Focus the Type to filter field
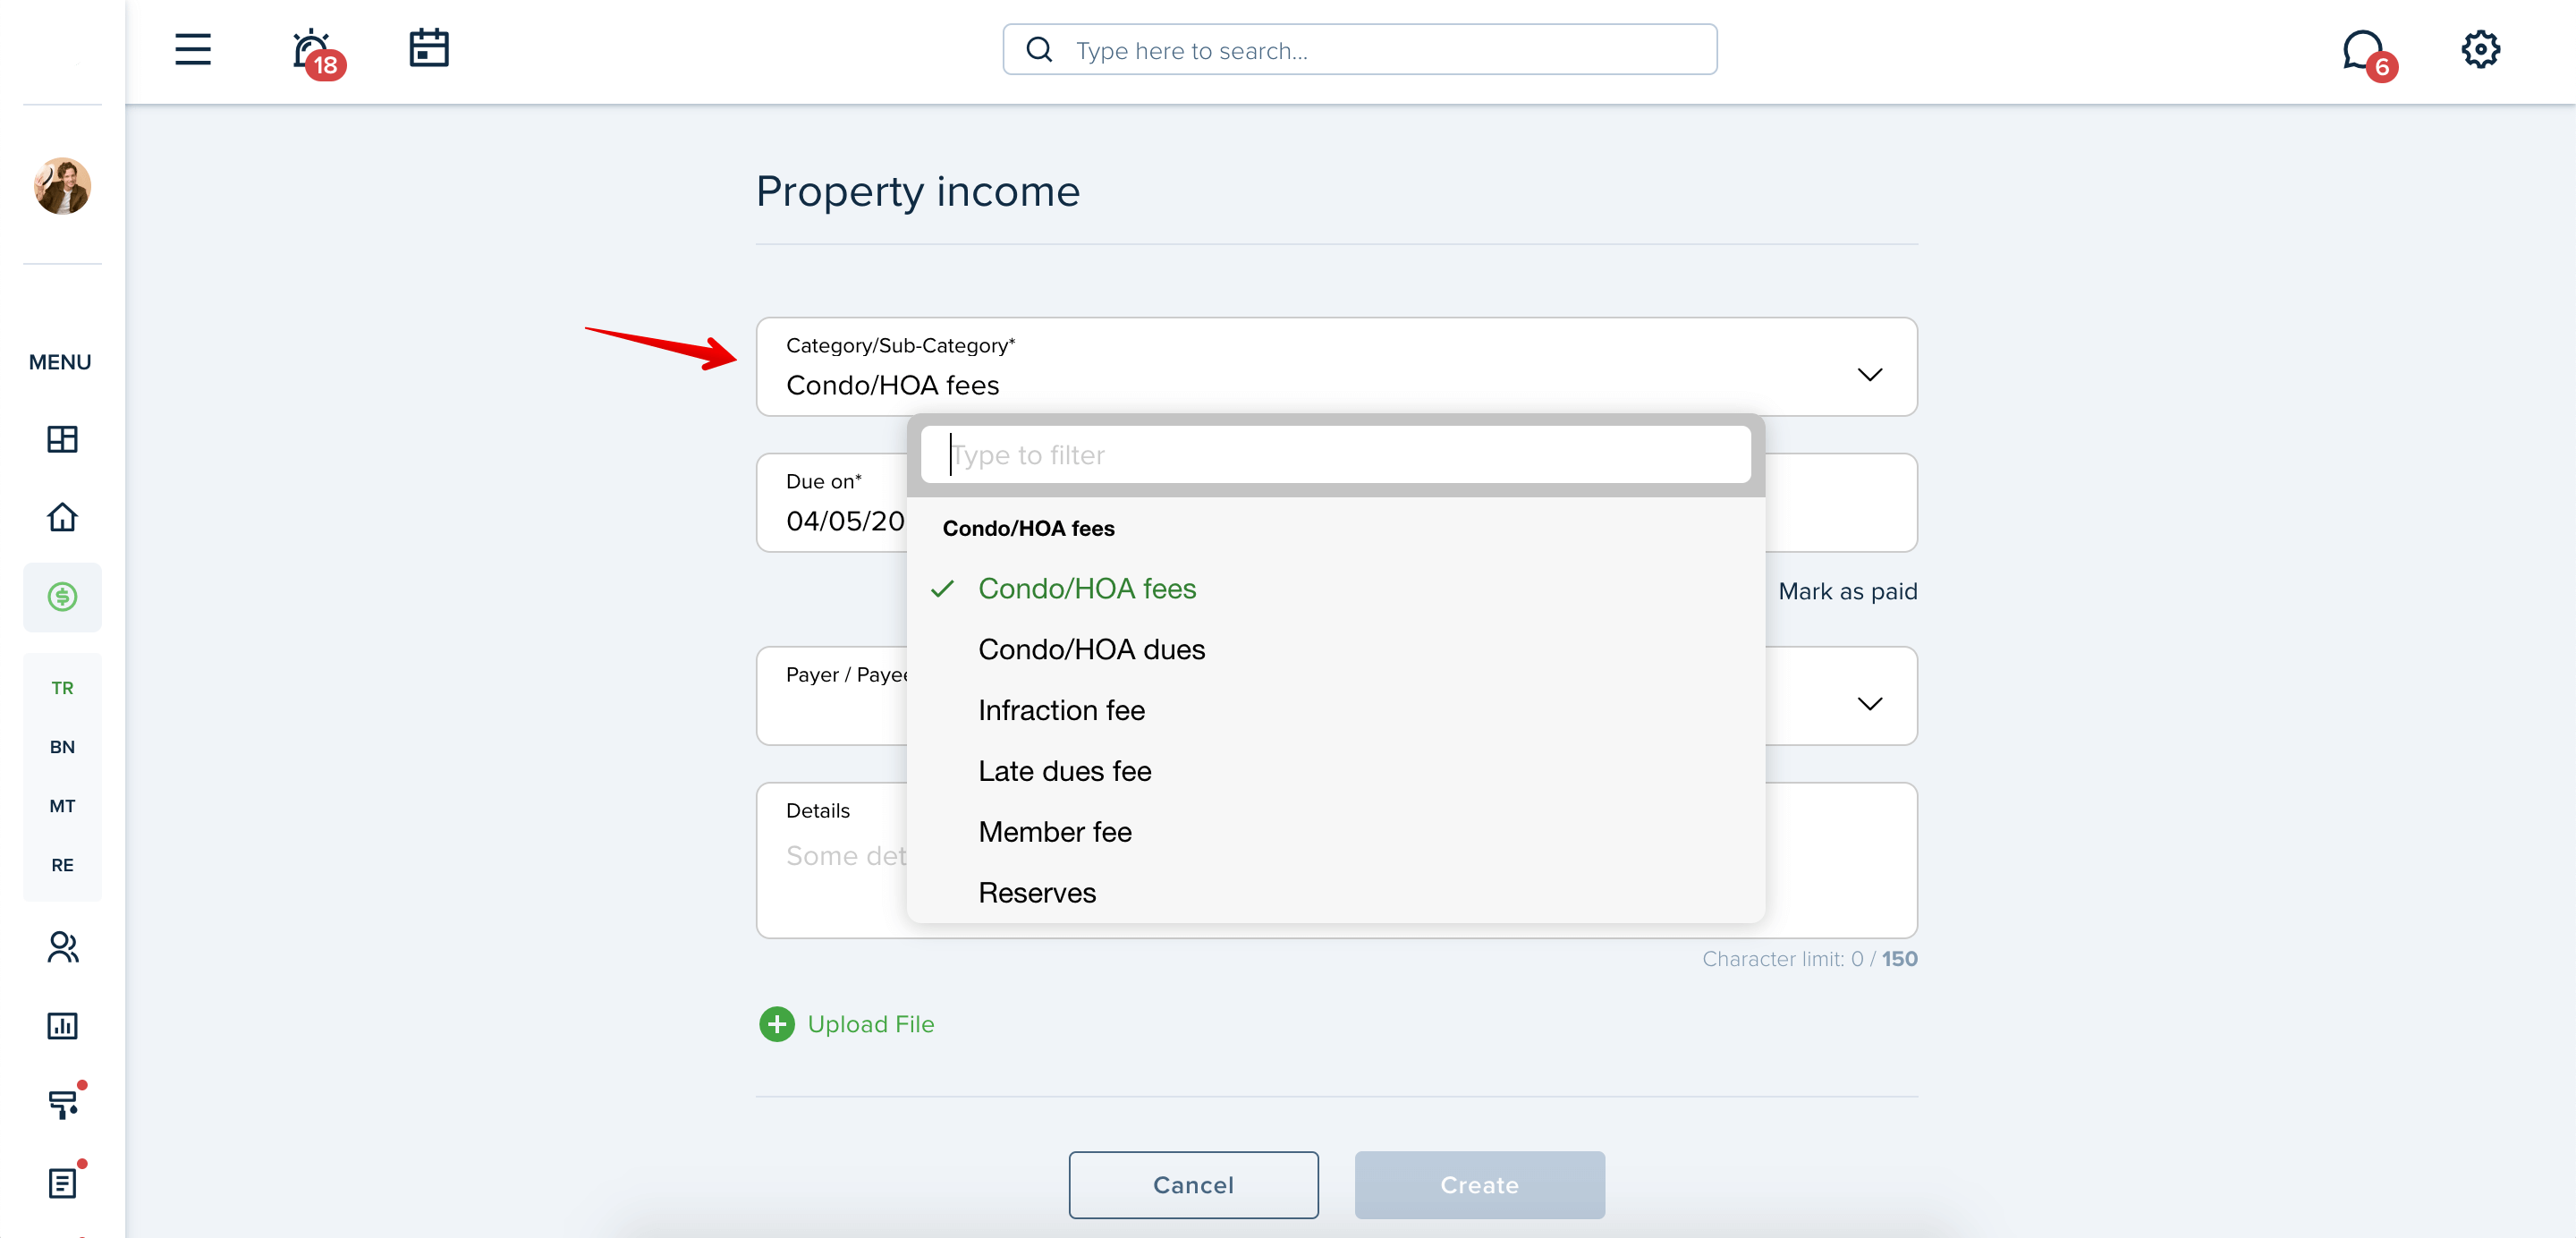2576x1238 pixels. pos(1335,455)
